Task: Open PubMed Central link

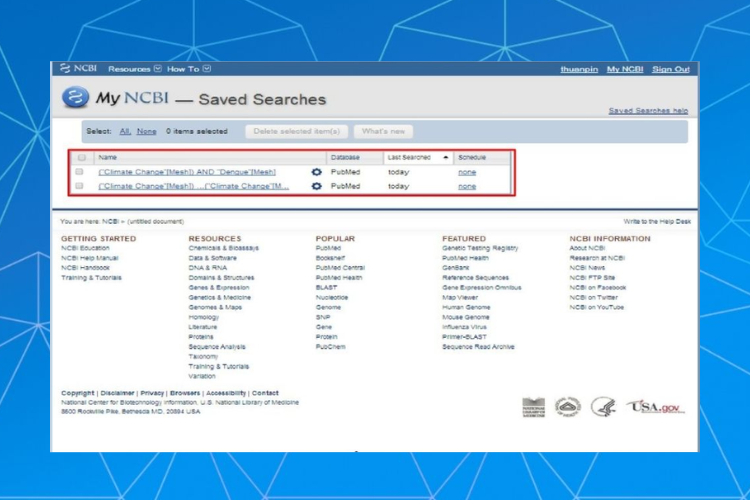Action: 340,267
